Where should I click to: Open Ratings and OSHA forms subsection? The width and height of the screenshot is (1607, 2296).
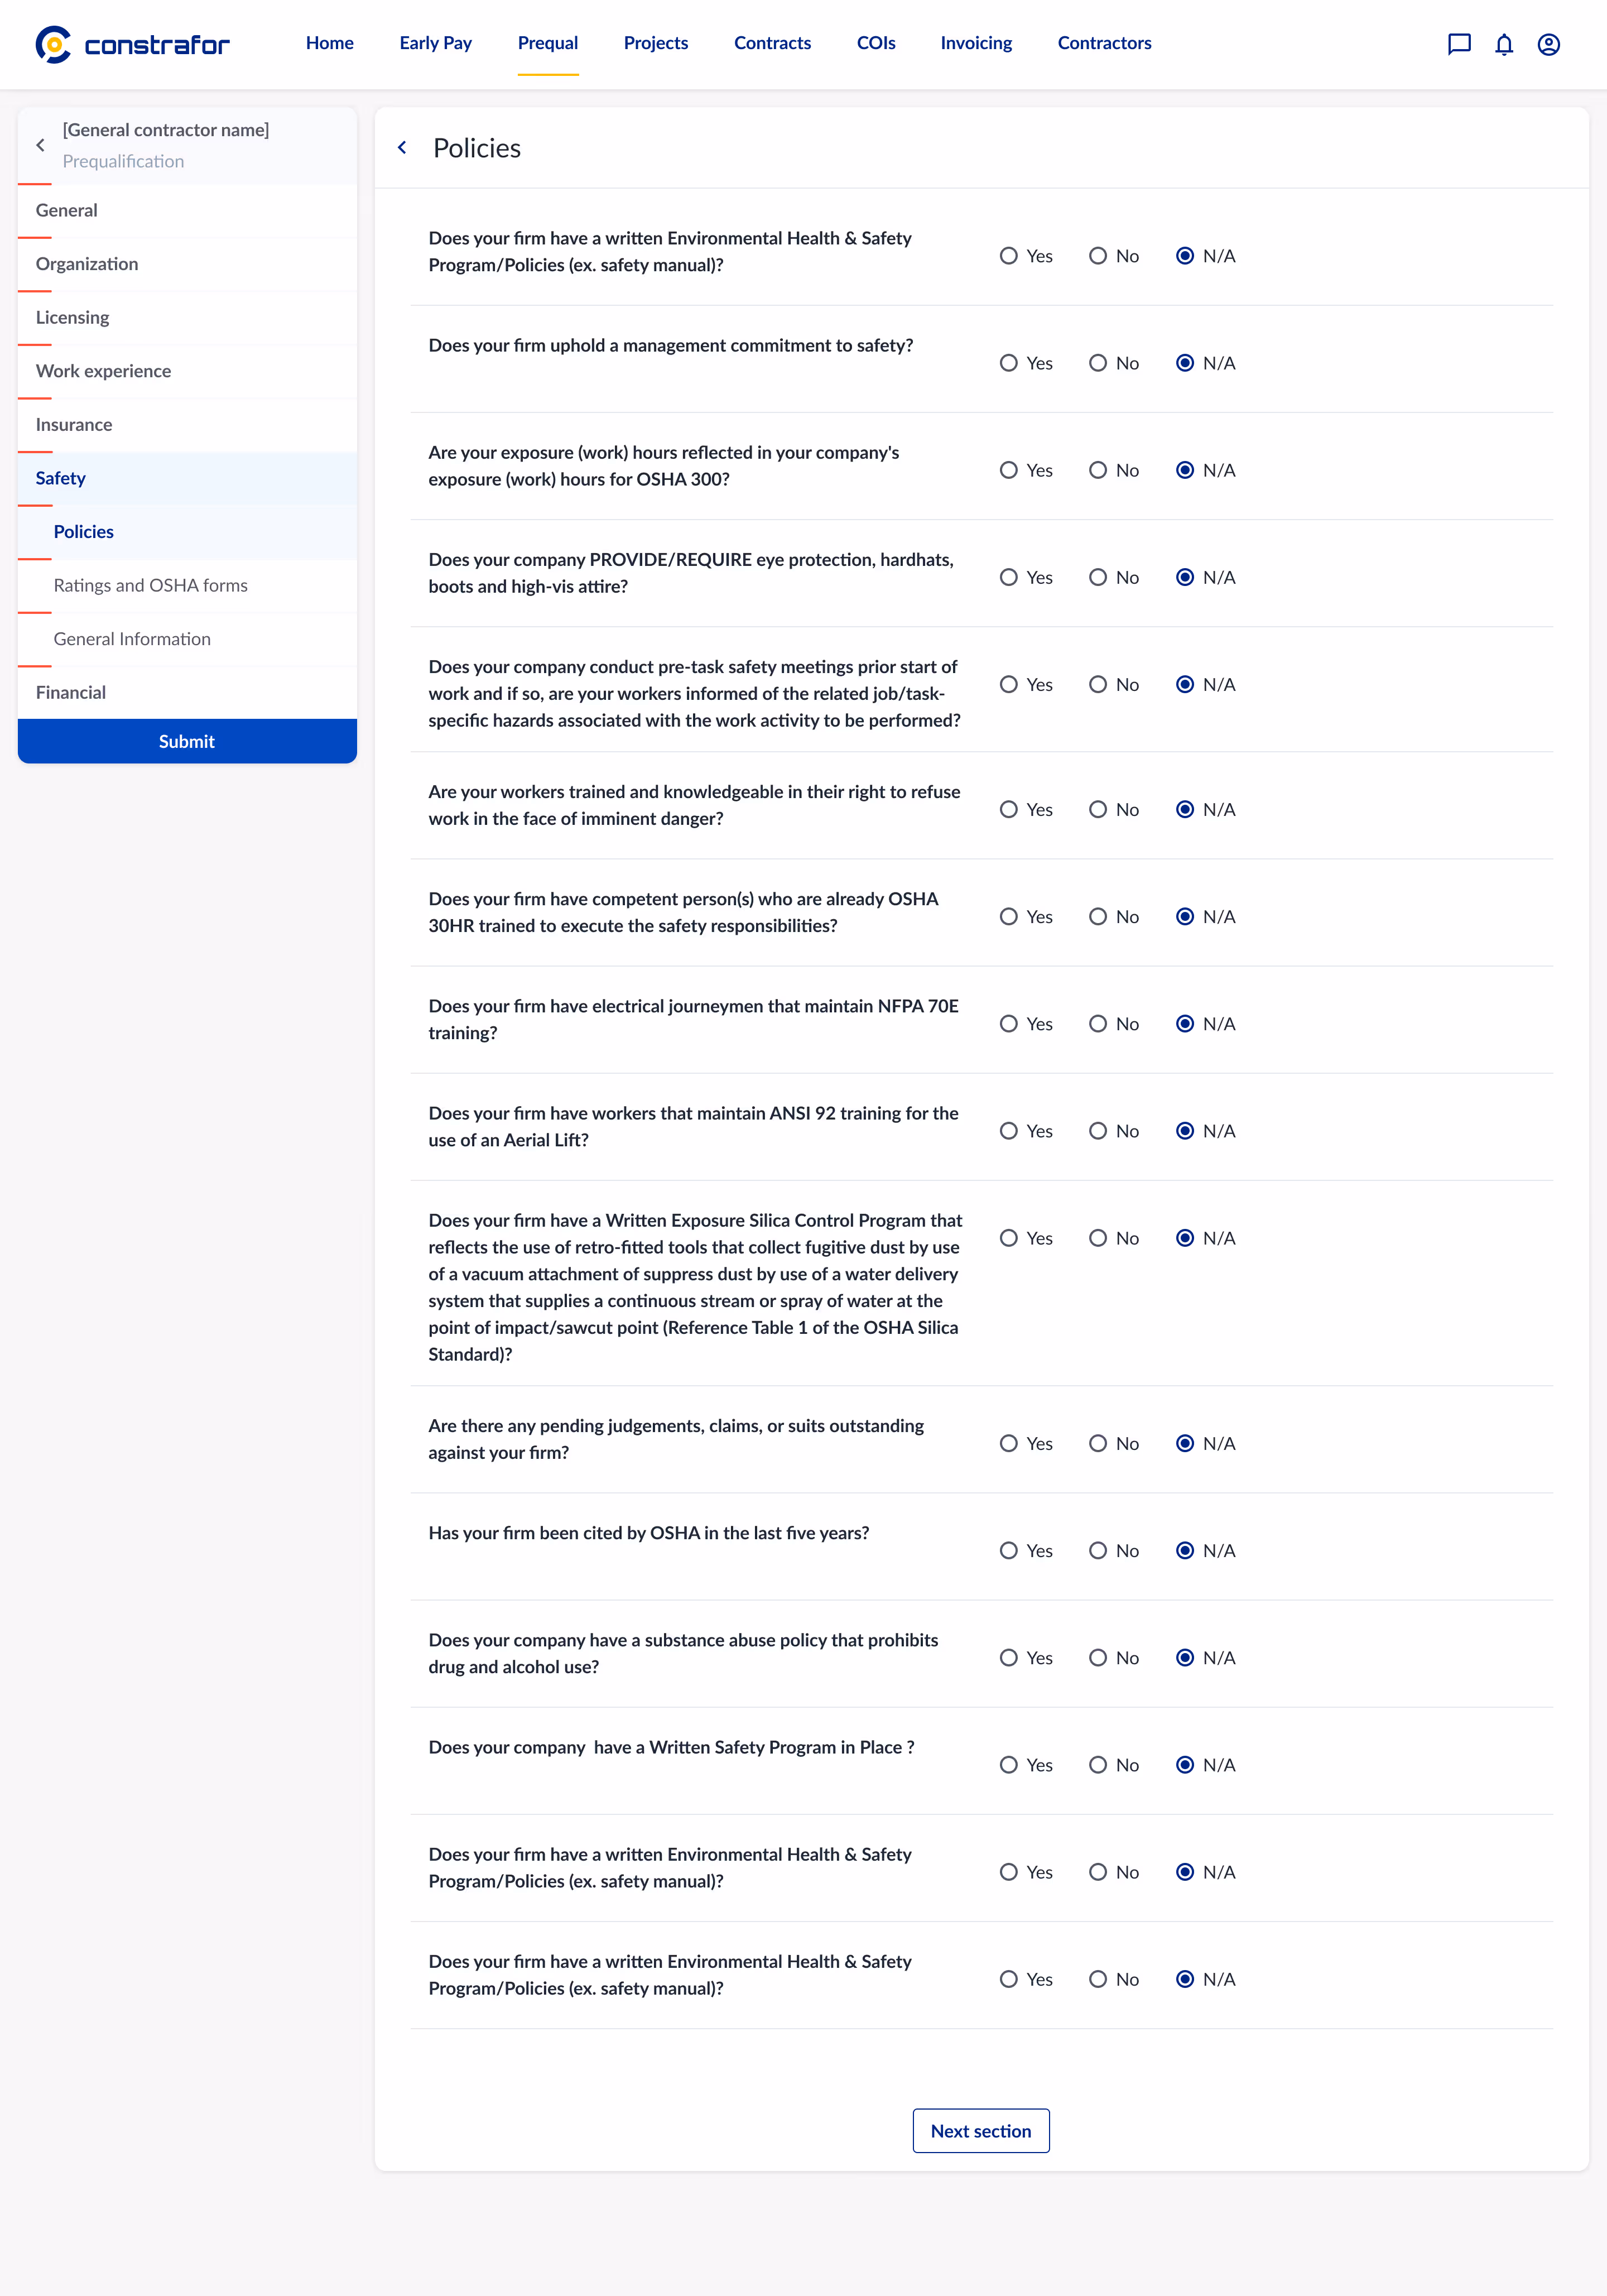coord(187,585)
